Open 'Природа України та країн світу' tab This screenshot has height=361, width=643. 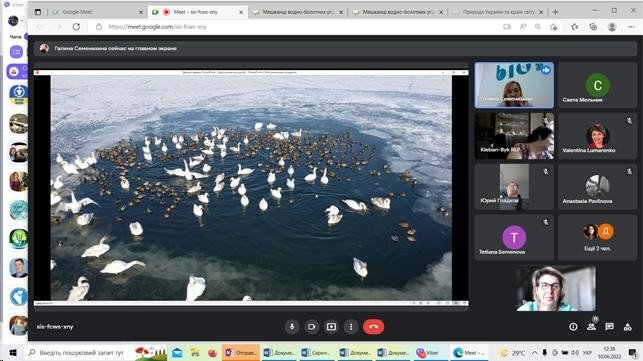pyautogui.click(x=497, y=12)
